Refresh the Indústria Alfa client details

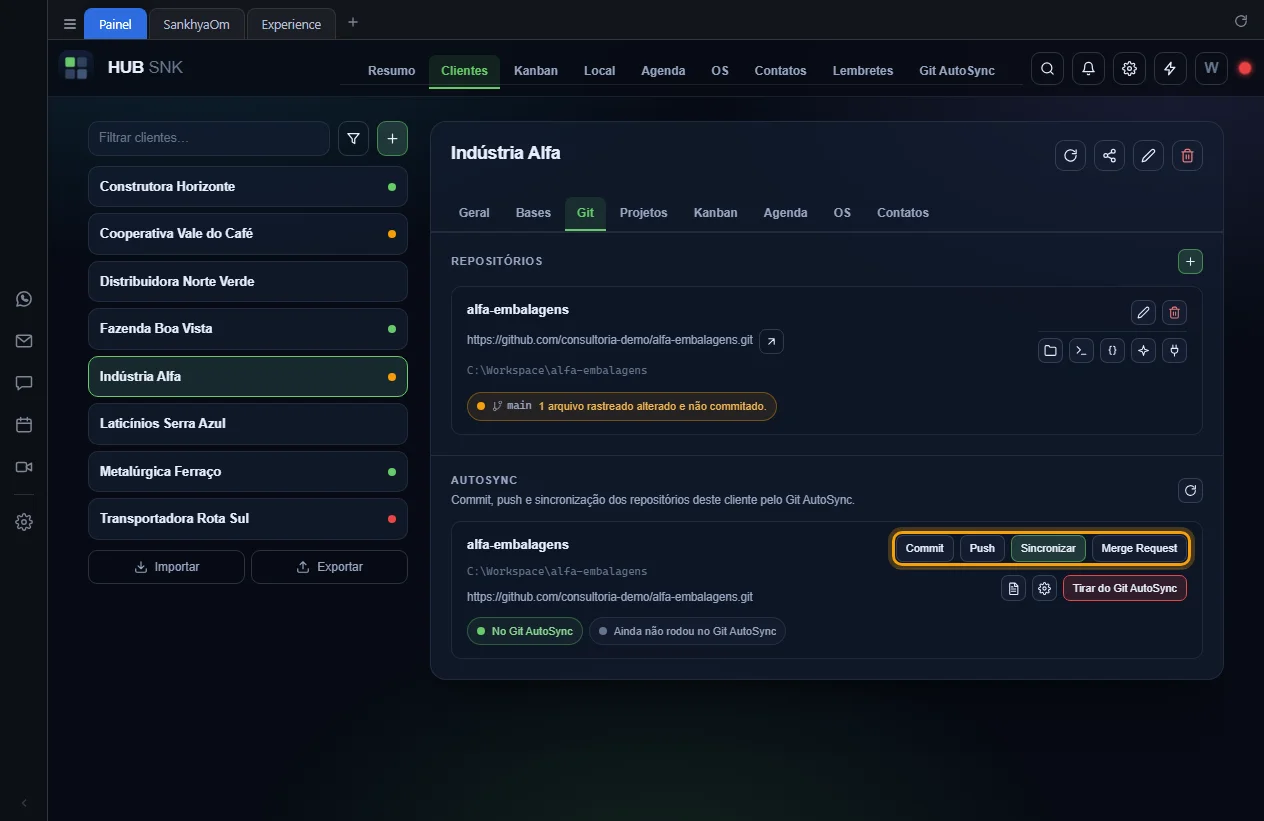pyautogui.click(x=1070, y=155)
